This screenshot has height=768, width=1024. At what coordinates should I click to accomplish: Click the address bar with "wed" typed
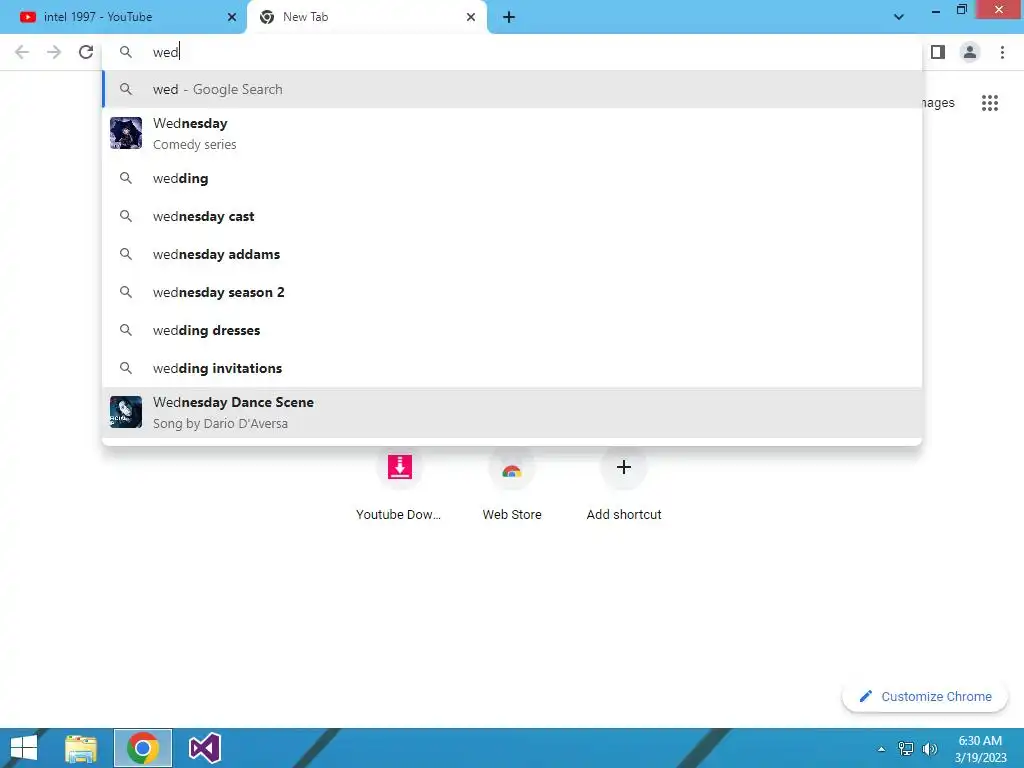pyautogui.click(x=512, y=52)
